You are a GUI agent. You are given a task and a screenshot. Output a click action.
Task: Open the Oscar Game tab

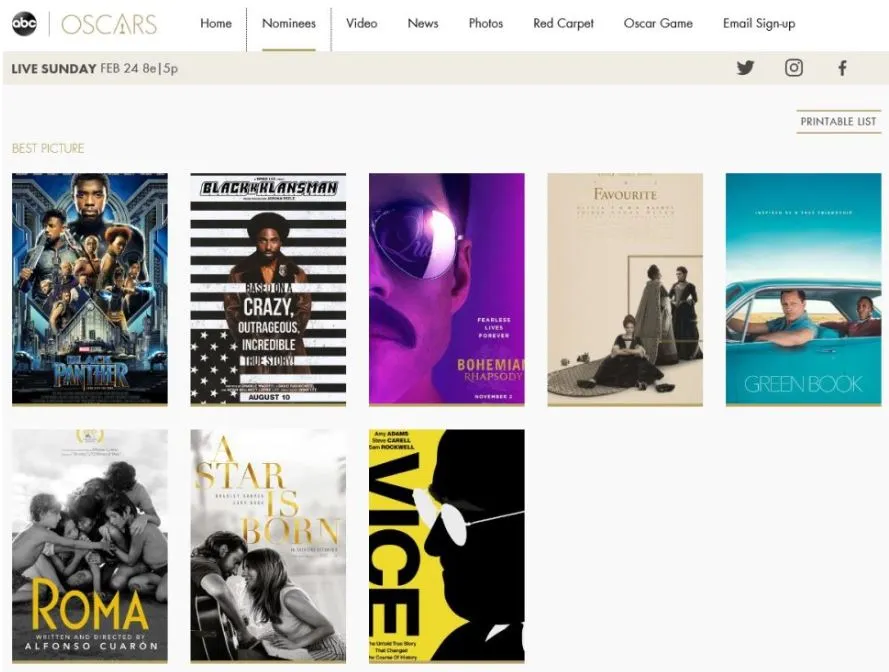tap(658, 23)
